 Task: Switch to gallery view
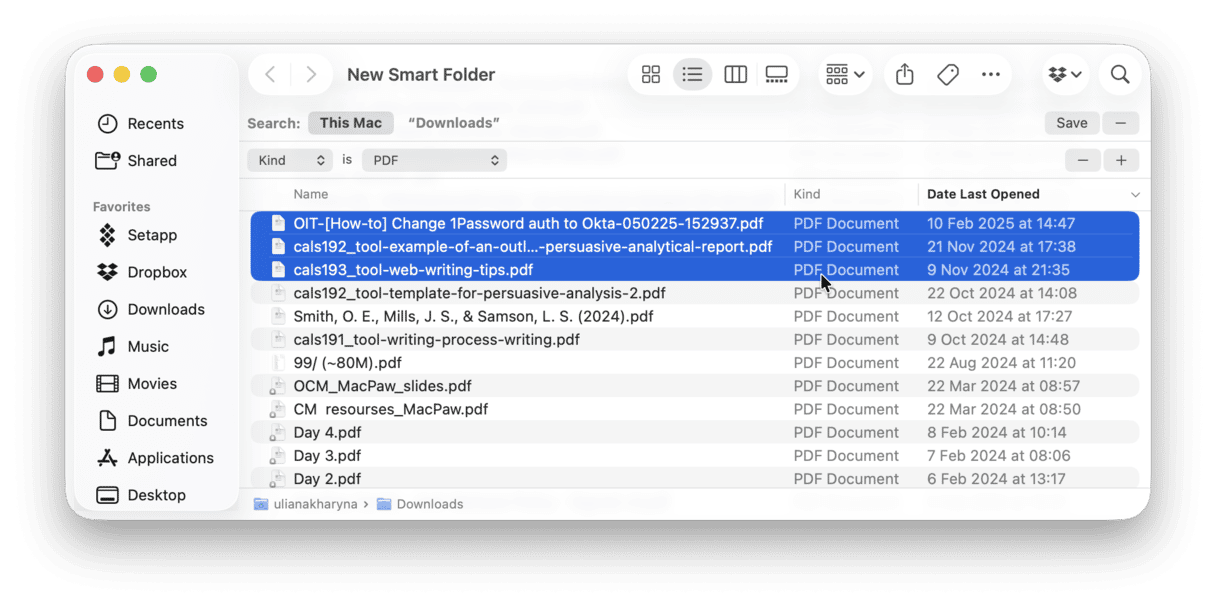[x=777, y=74]
